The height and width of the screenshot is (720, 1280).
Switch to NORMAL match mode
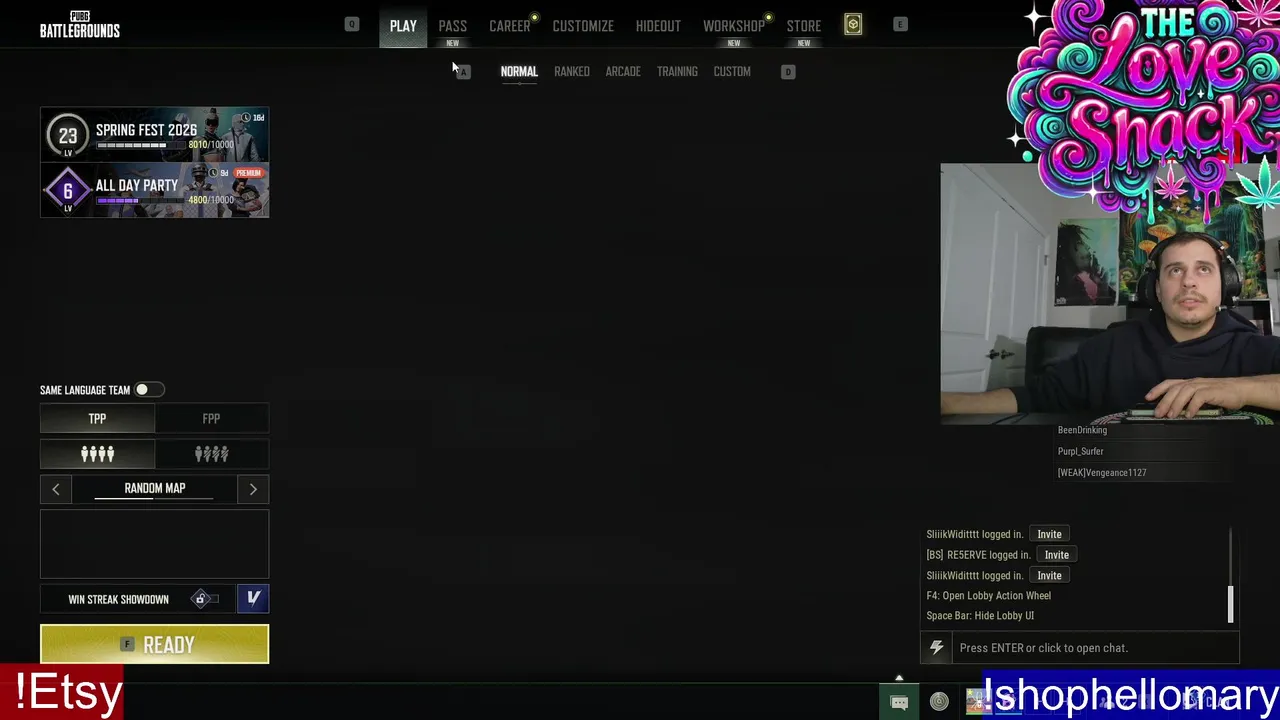tap(519, 72)
